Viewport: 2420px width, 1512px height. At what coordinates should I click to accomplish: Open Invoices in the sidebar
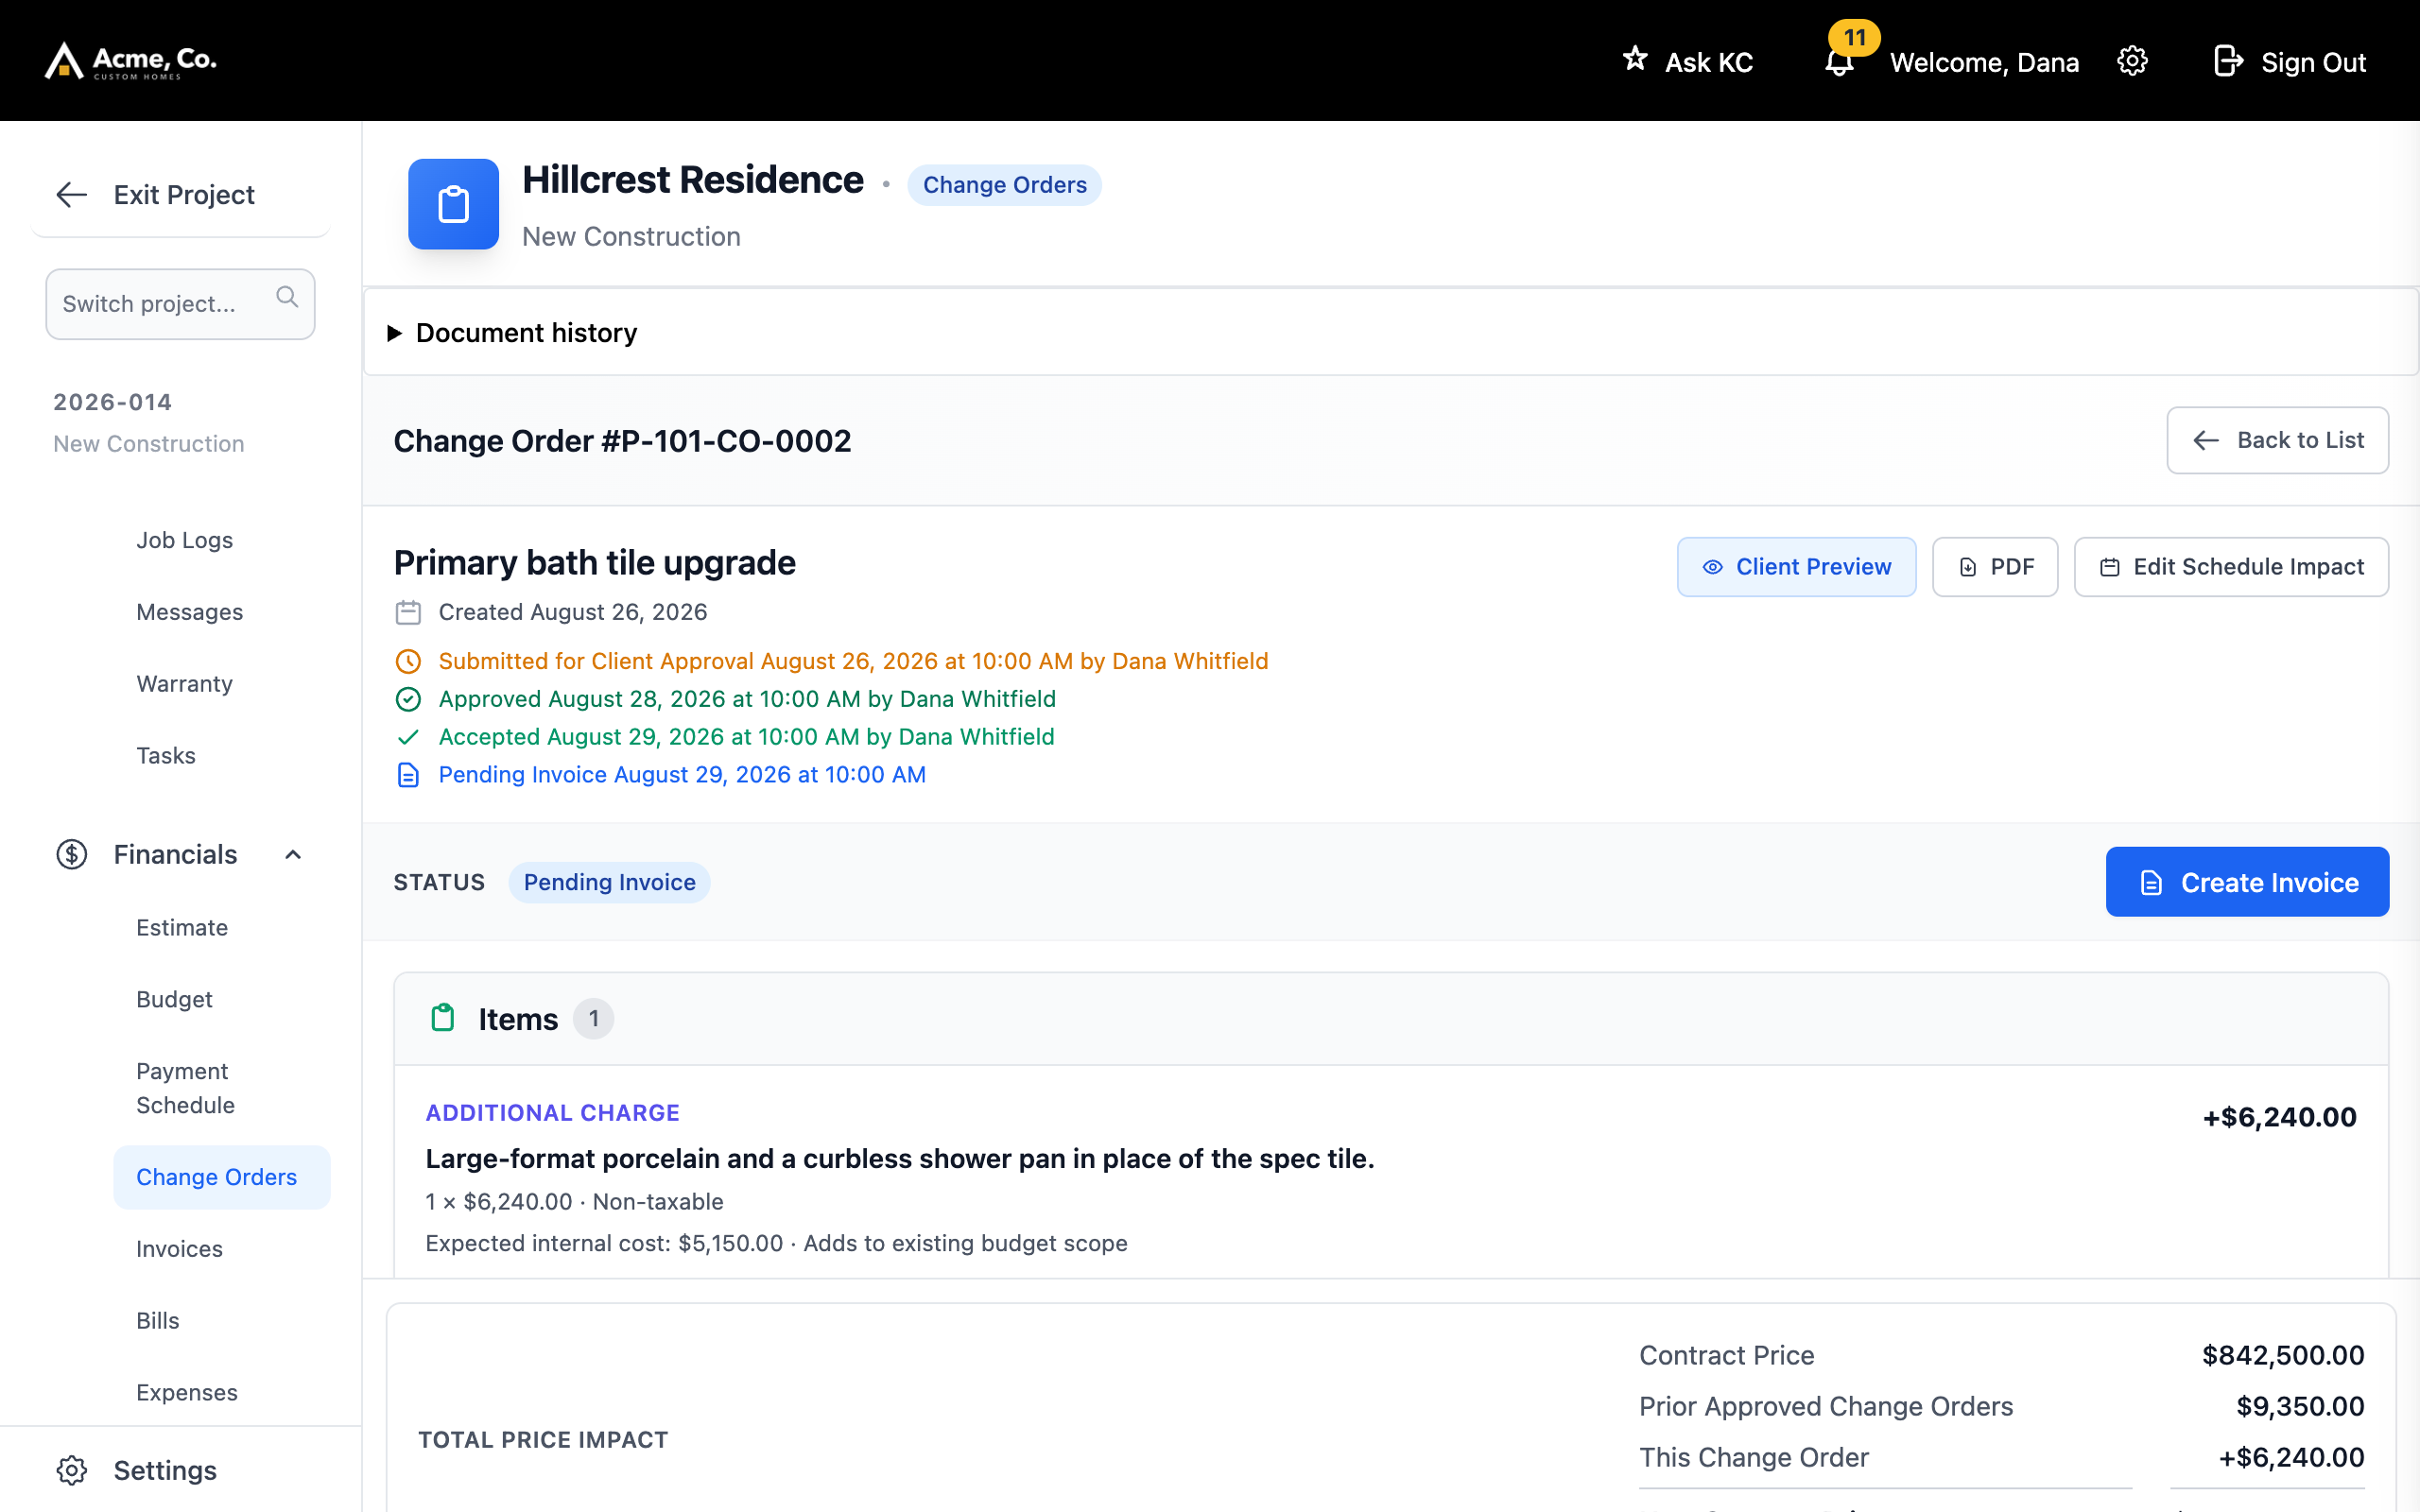pyautogui.click(x=179, y=1249)
